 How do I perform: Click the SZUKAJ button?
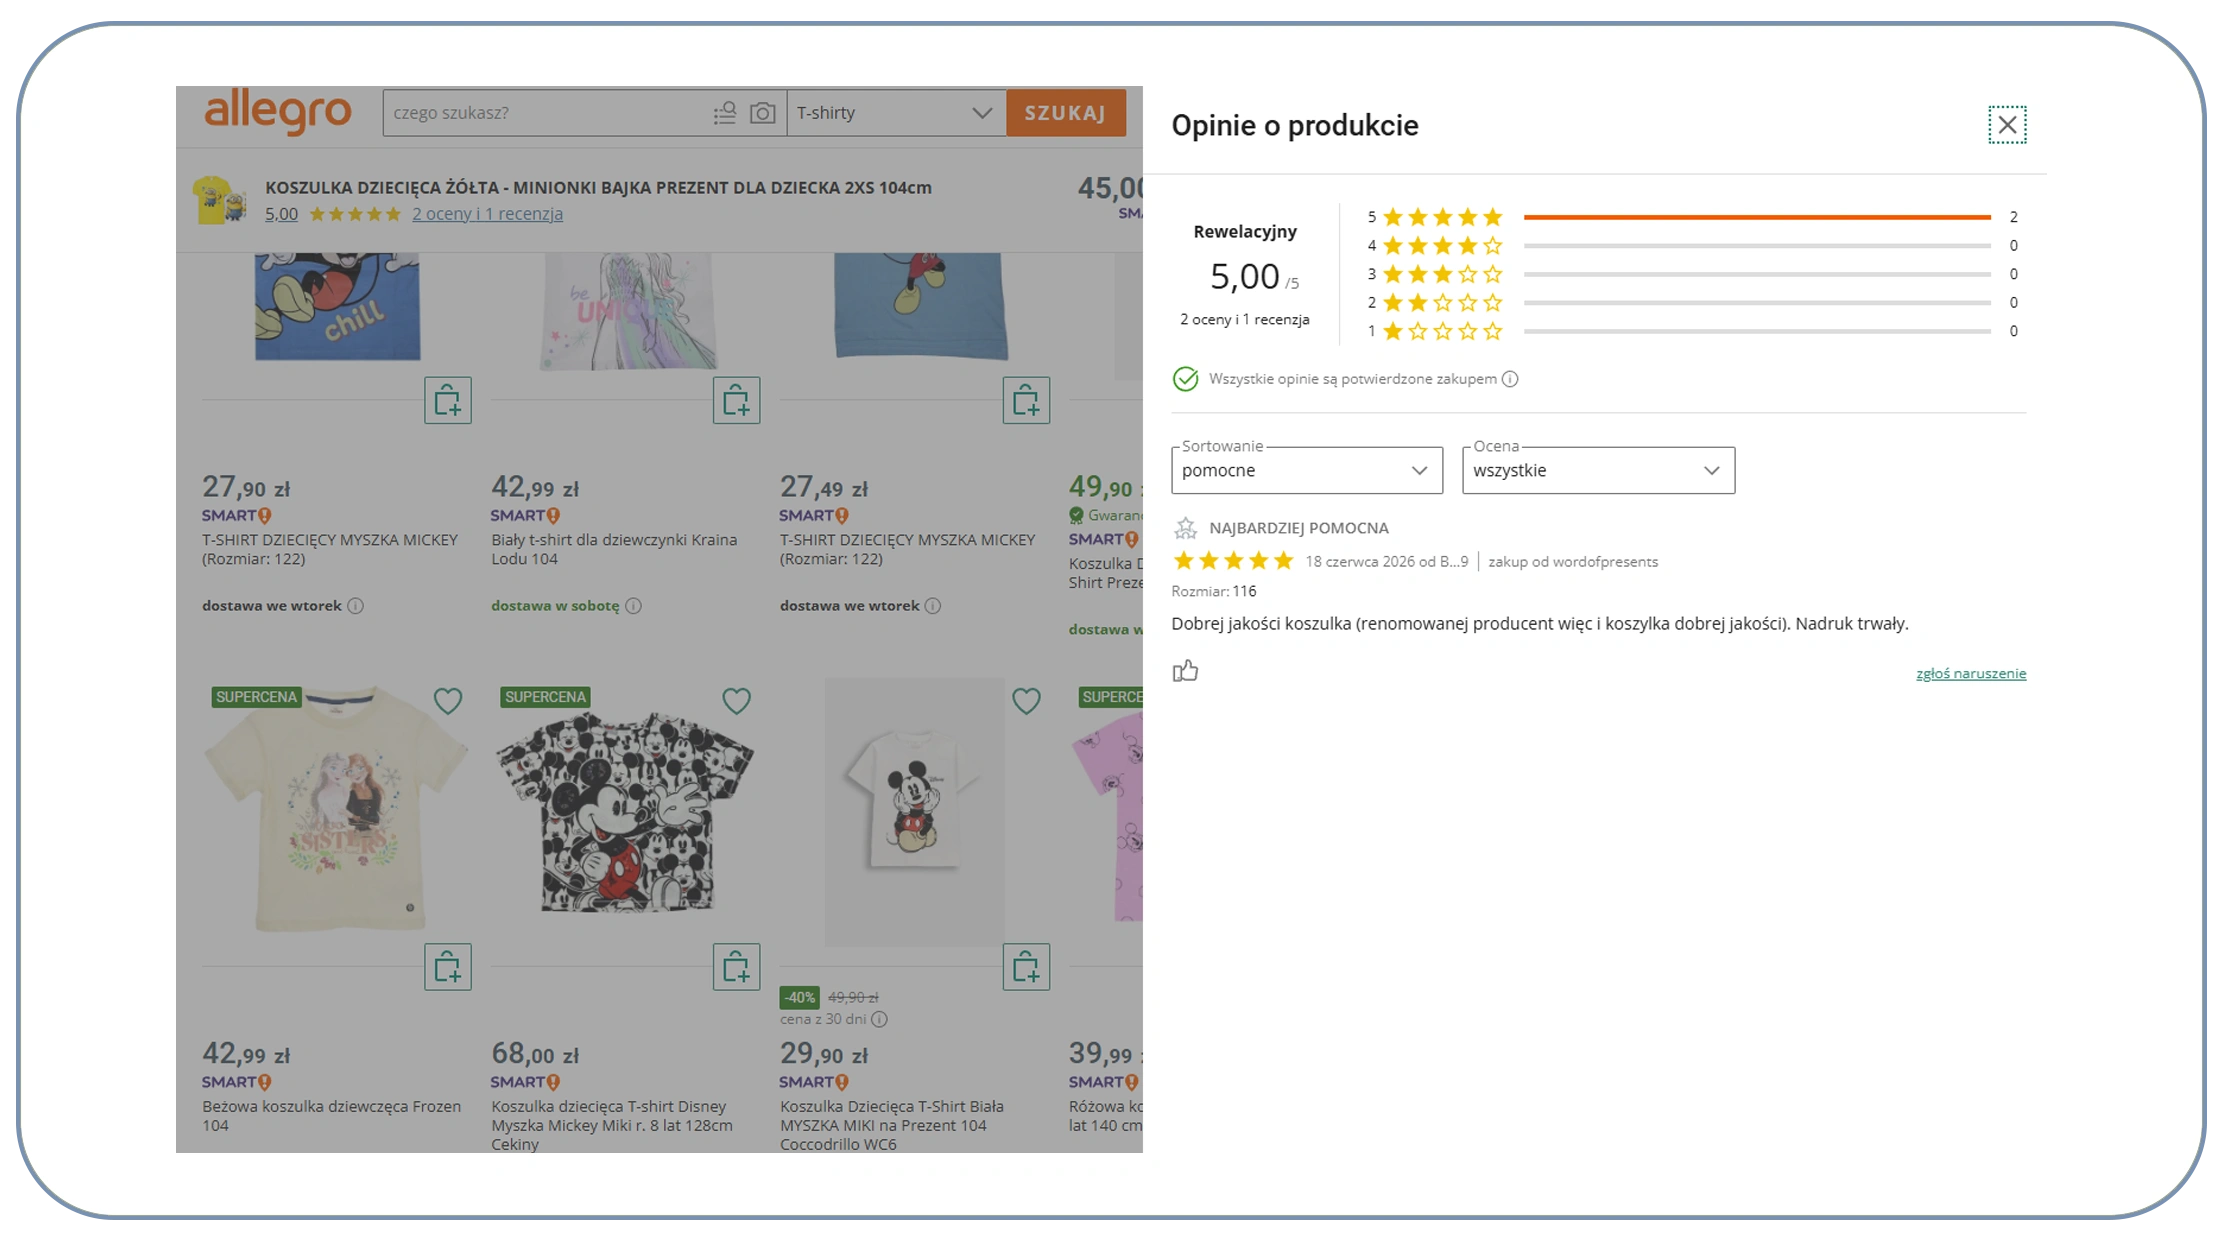pyautogui.click(x=1065, y=113)
